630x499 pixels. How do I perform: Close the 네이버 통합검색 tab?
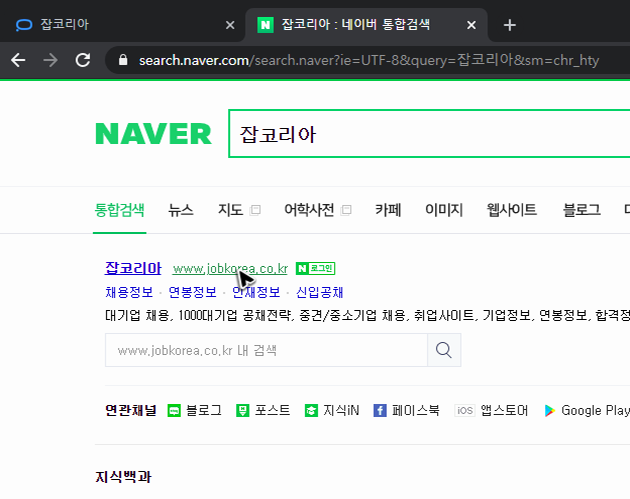coord(471,25)
